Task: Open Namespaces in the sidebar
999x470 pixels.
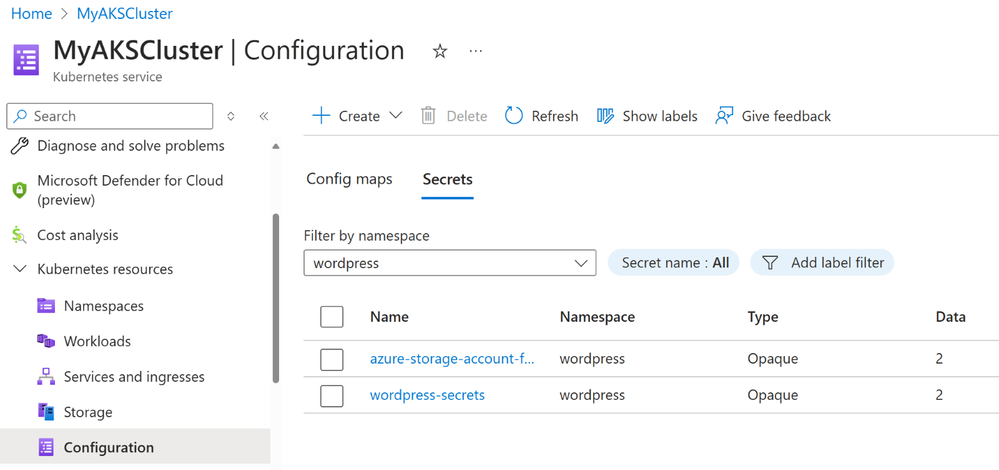Action: [103, 306]
